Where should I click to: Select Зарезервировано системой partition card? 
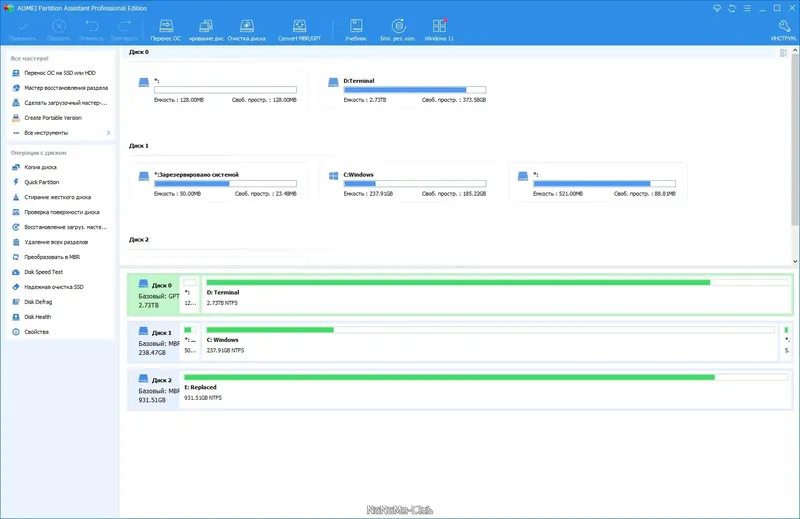click(x=219, y=183)
